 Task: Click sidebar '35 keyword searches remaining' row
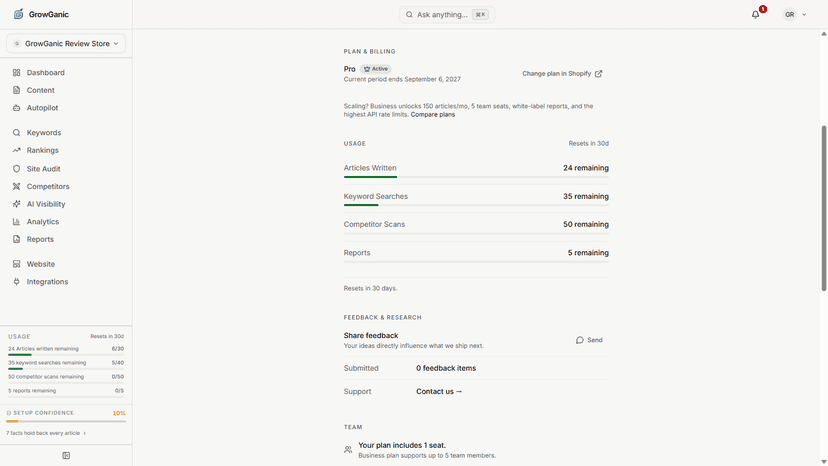tap(66, 363)
